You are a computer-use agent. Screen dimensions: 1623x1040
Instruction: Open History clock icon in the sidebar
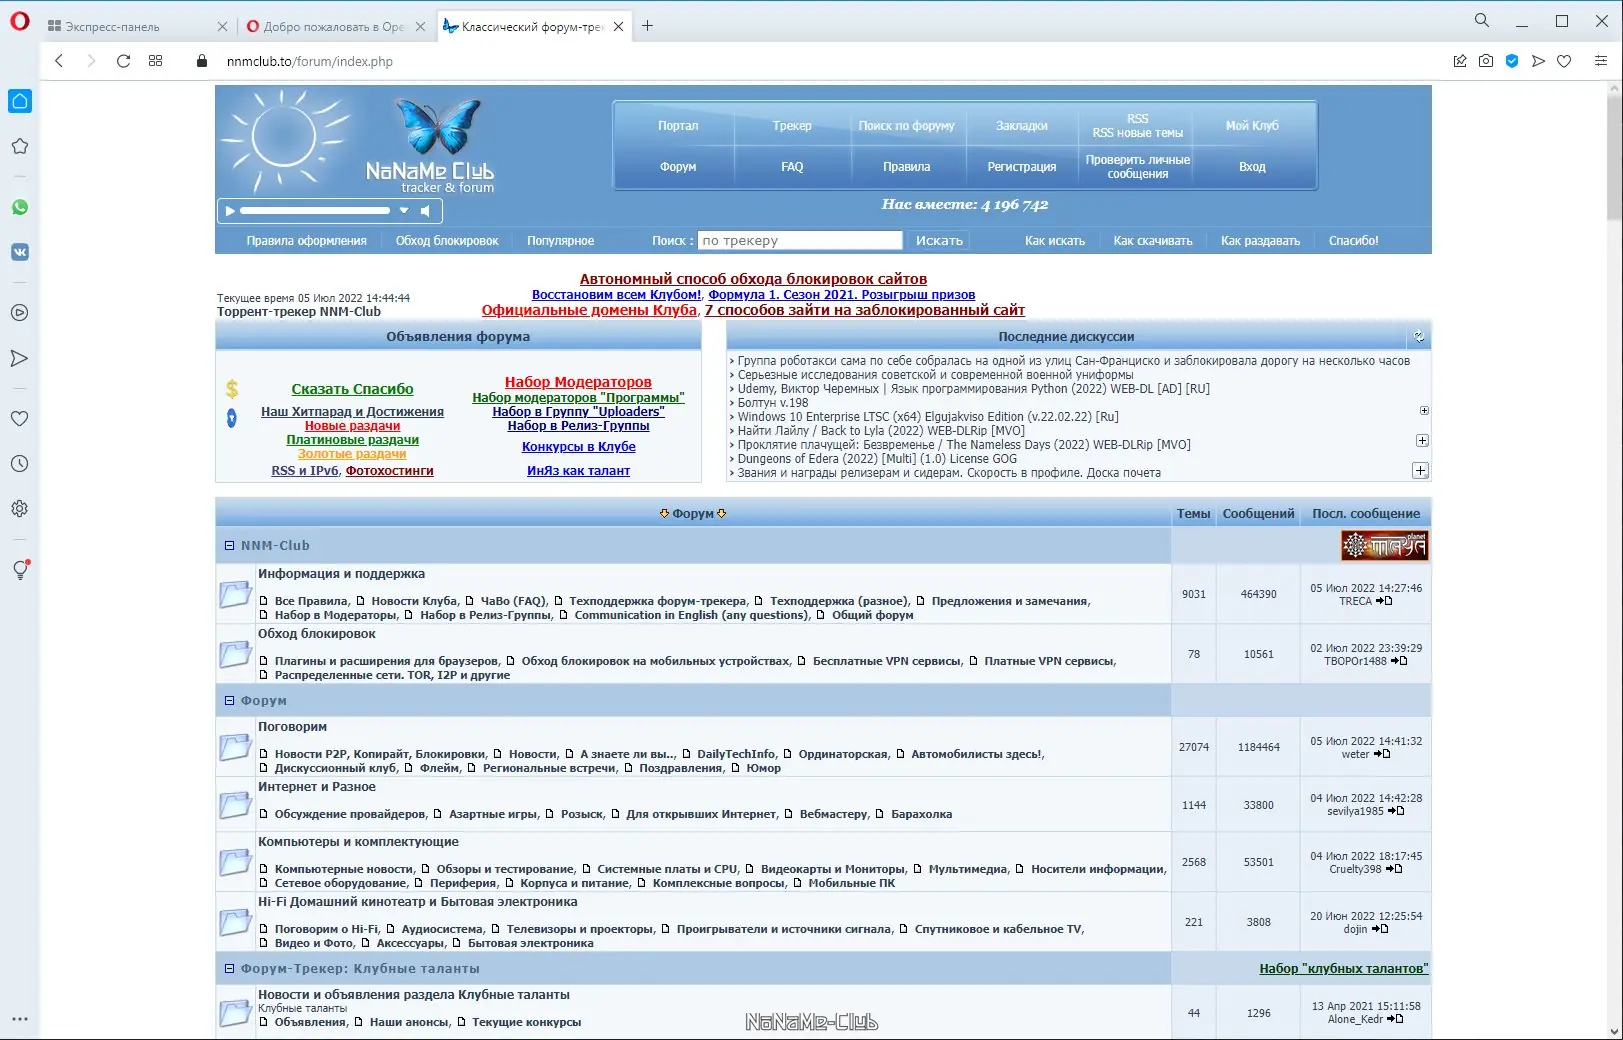pos(19,464)
